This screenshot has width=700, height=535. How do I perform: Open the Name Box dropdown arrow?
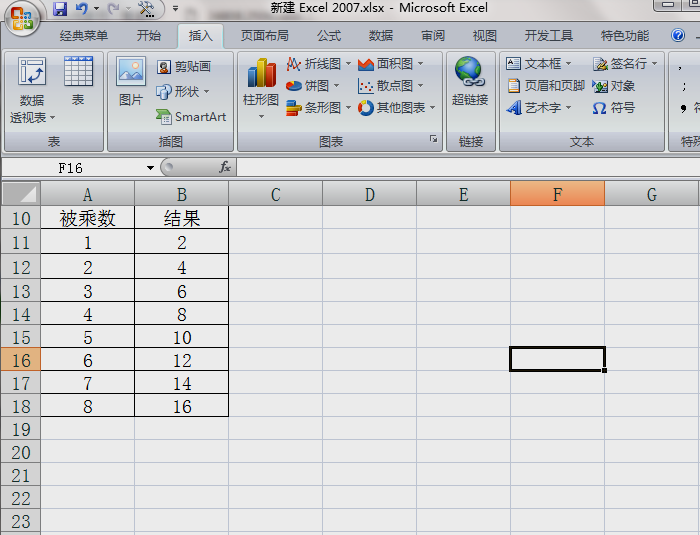(x=150, y=168)
